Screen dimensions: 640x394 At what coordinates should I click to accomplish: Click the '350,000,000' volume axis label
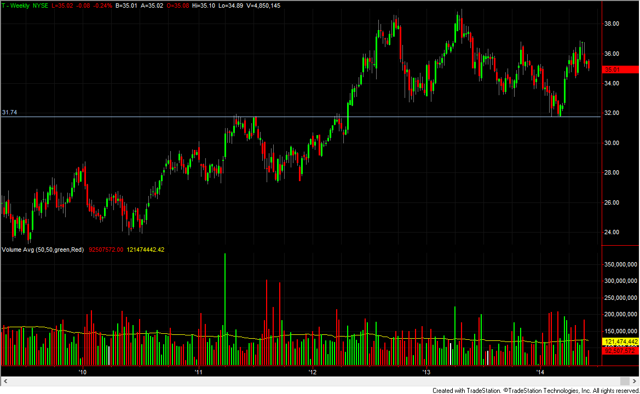pos(620,265)
